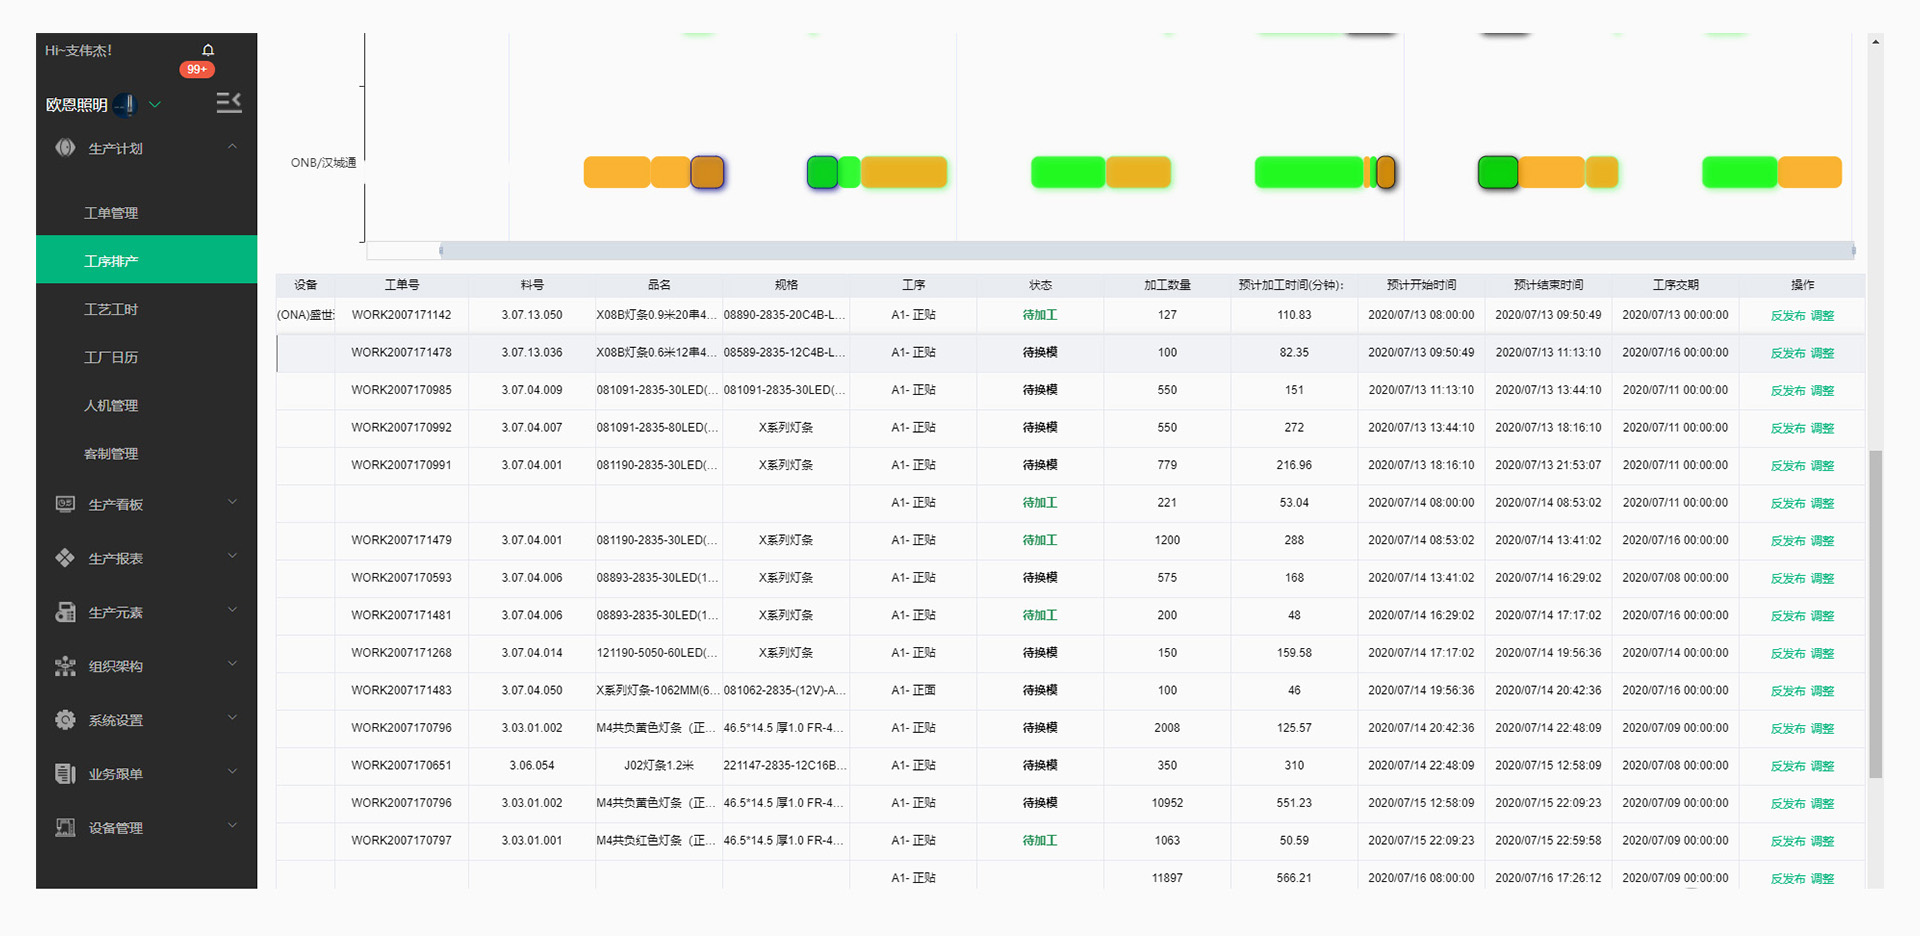This screenshot has width=1920, height=936.
Task: Click material number 3.06.054 cell
Action: [x=532, y=765]
